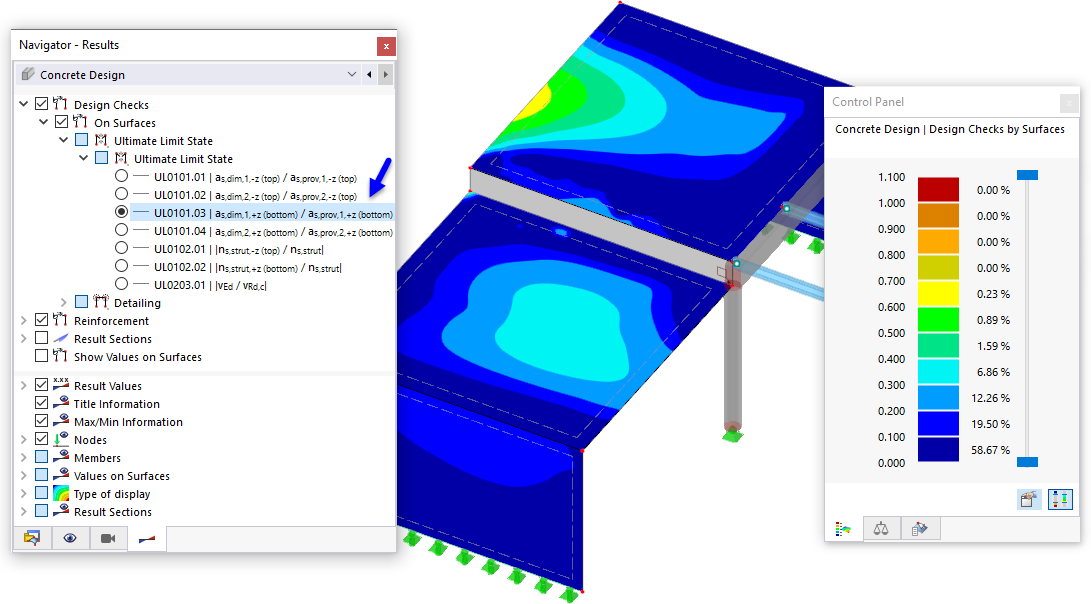
Task: Toggle the double slider display icon
Action: point(1060,499)
